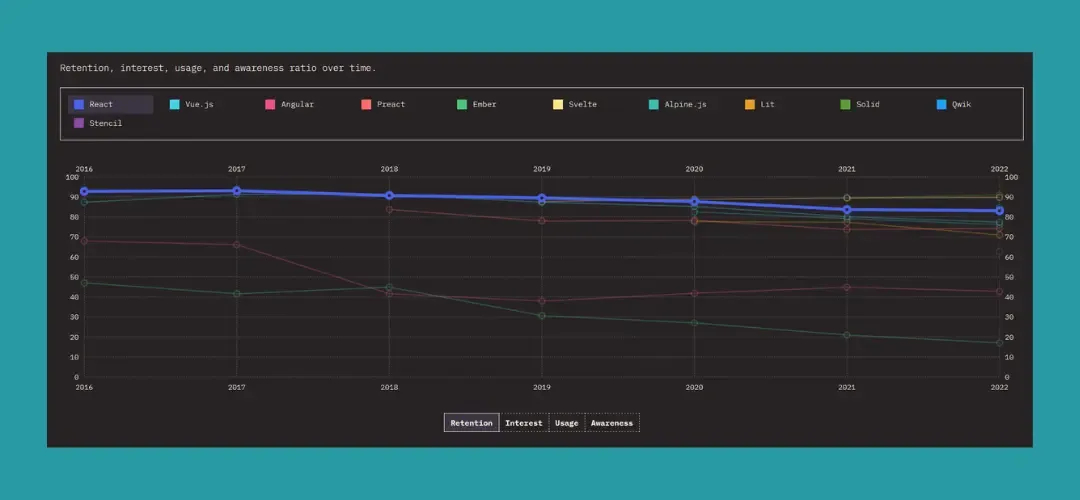This screenshot has height=500, width=1080.
Task: Highlight Svelte in the legend
Action: click(575, 104)
